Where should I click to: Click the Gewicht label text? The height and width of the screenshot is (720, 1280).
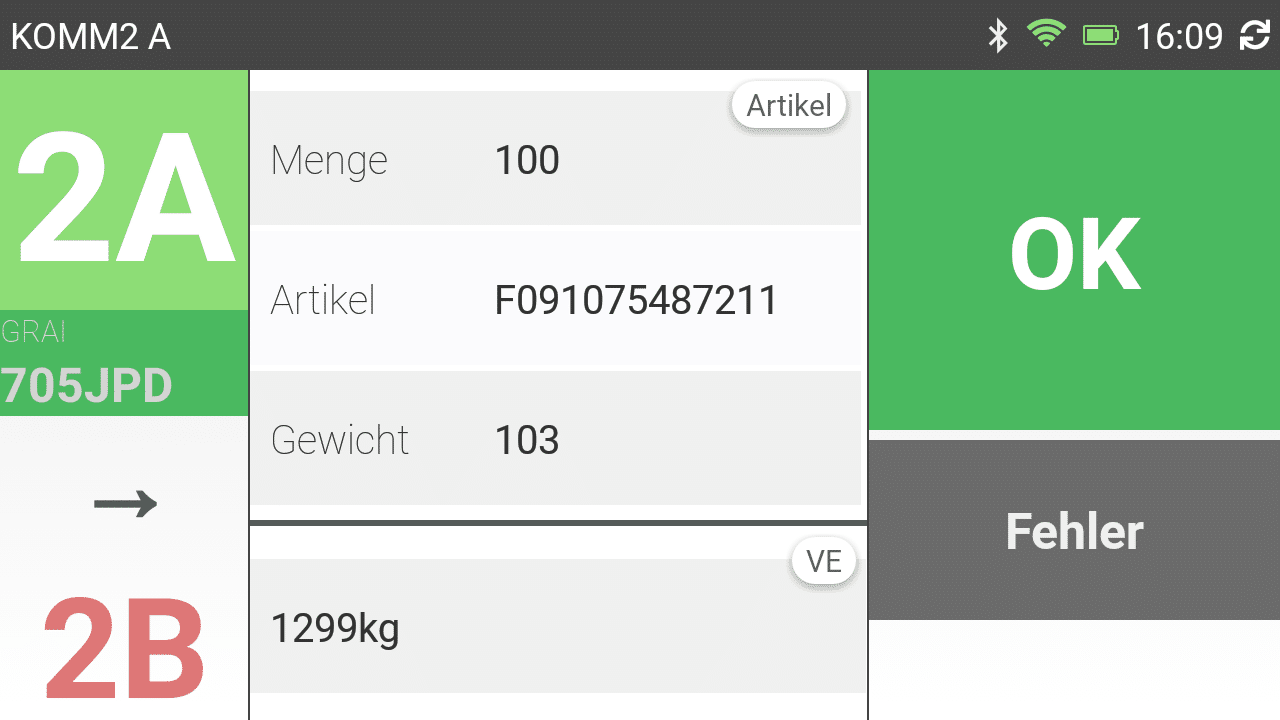(340, 440)
